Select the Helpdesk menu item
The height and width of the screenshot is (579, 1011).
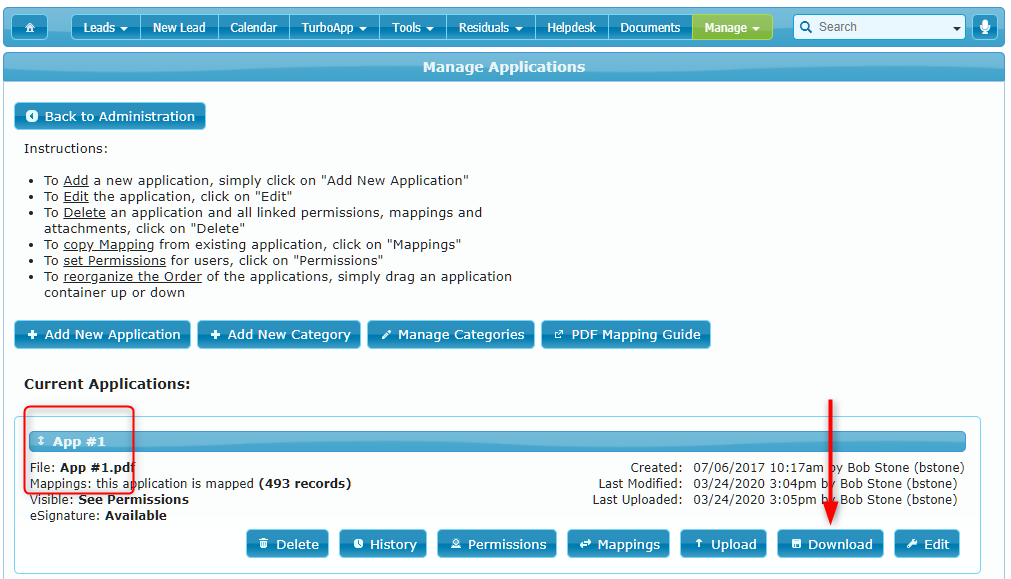[x=571, y=27]
